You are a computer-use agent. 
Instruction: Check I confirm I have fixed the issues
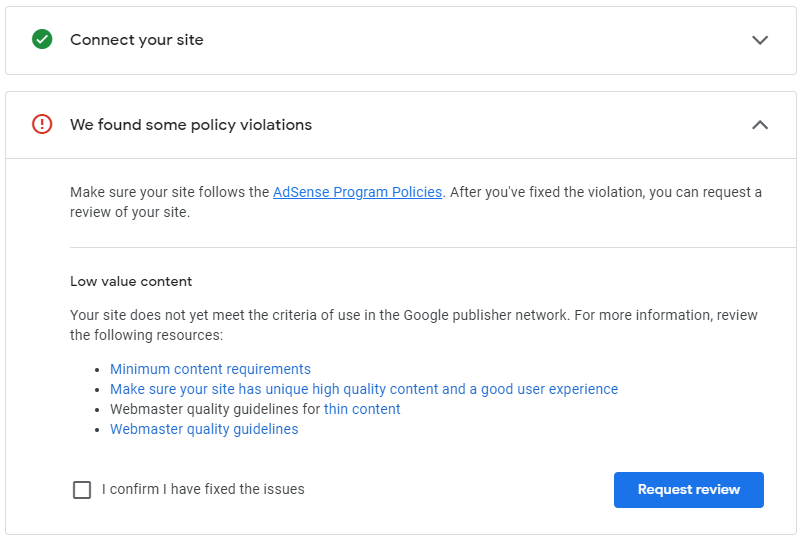pos(82,490)
